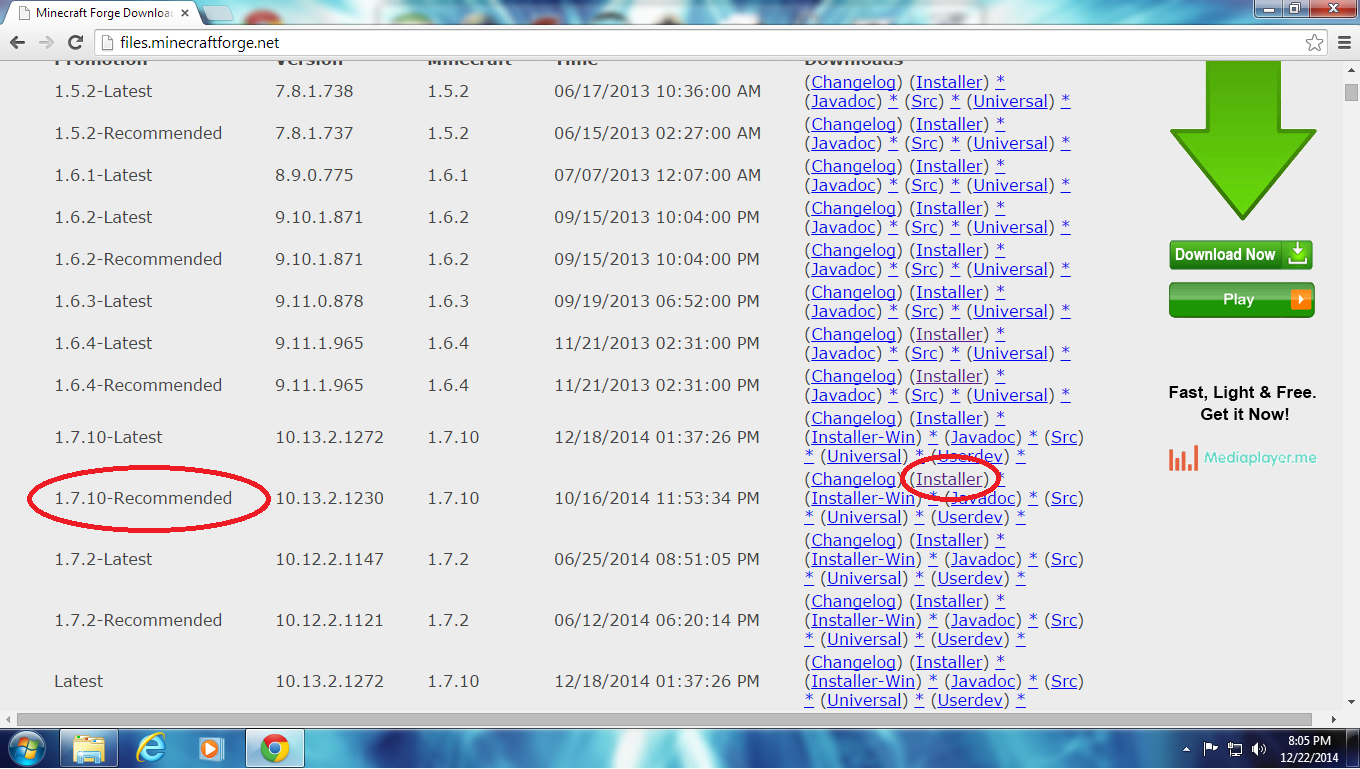Switch to Chrome on the taskbar
Viewport: 1360px width, 769px height.
275,748
